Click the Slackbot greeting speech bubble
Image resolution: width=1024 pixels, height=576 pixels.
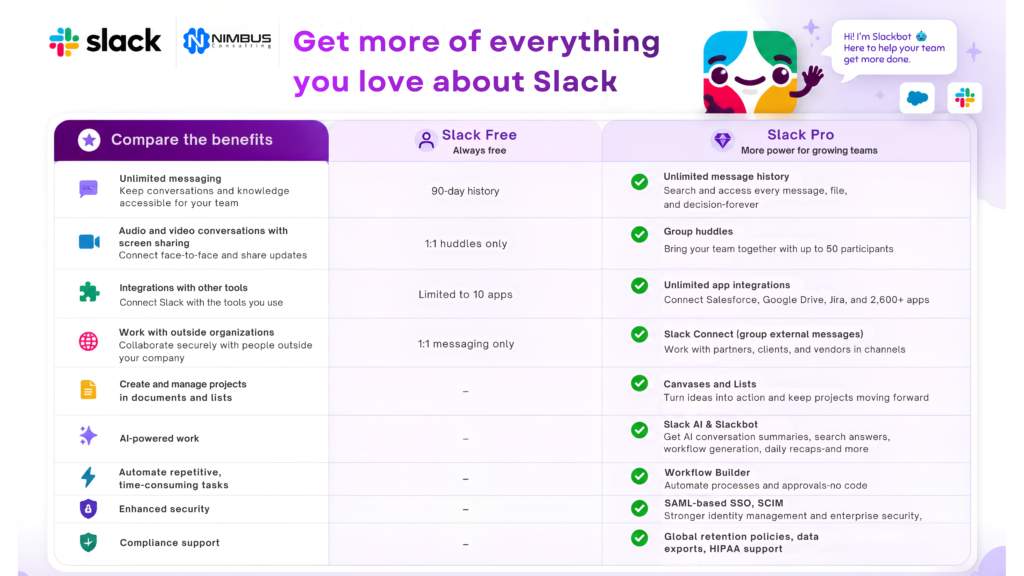pos(894,48)
